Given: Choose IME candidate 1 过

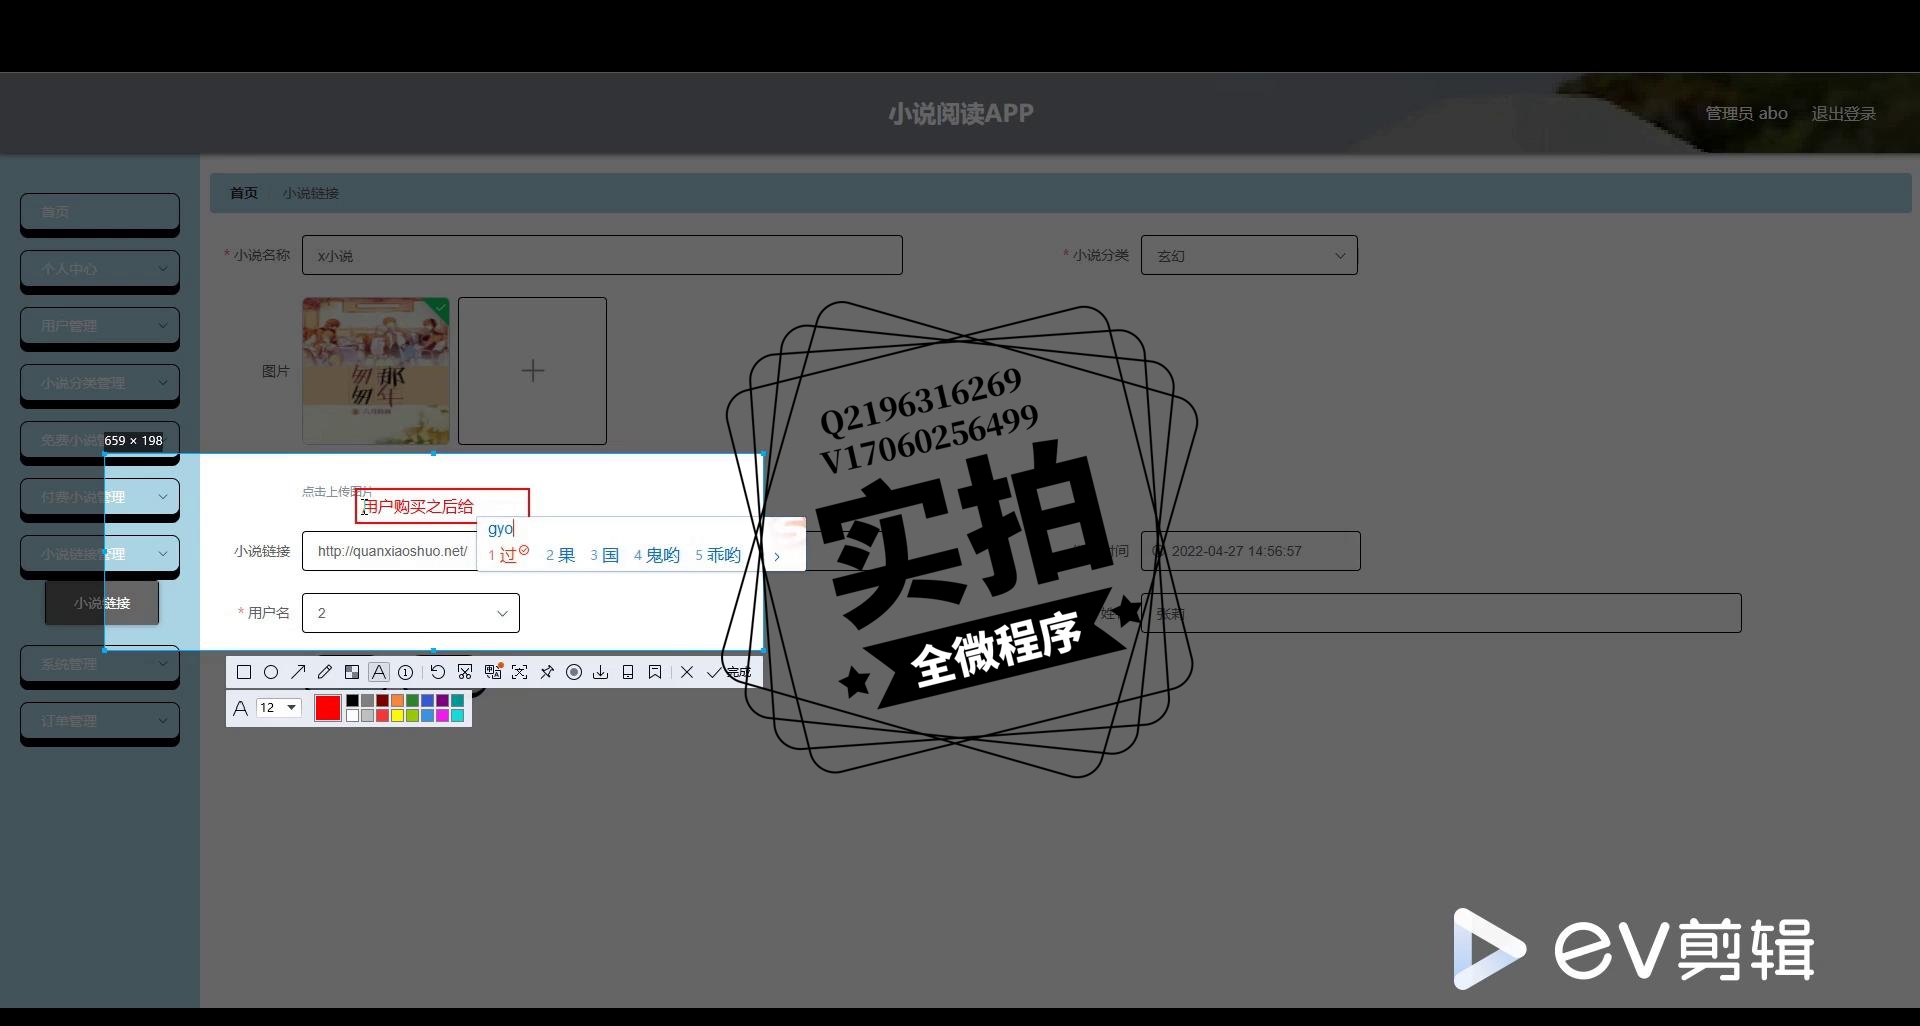Looking at the screenshot, I should click(508, 554).
